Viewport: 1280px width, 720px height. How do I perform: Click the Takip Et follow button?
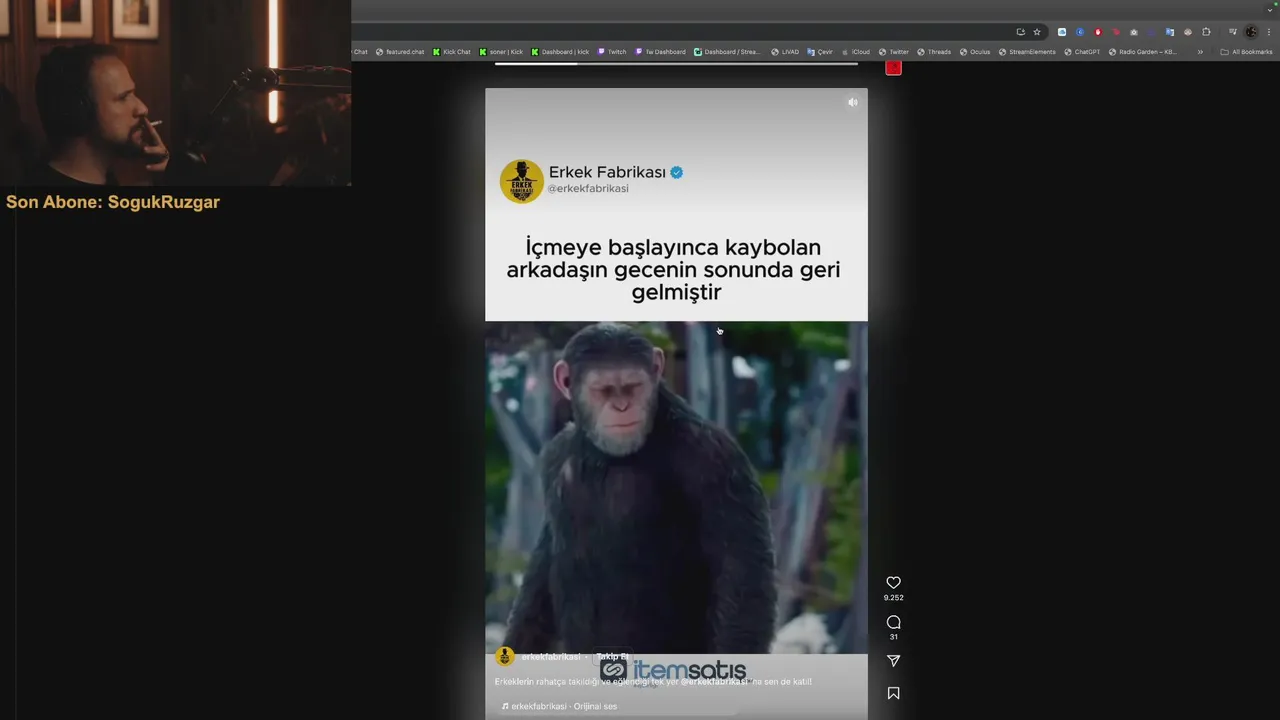coord(612,656)
